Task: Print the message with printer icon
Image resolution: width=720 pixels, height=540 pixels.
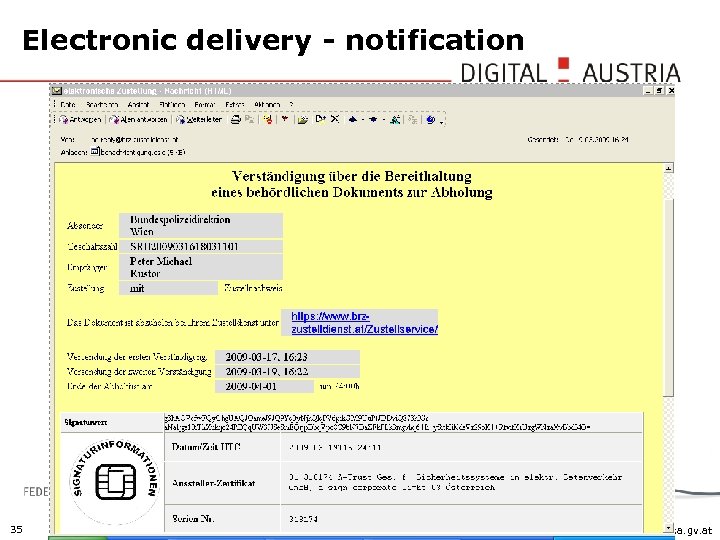Action: click(236, 119)
